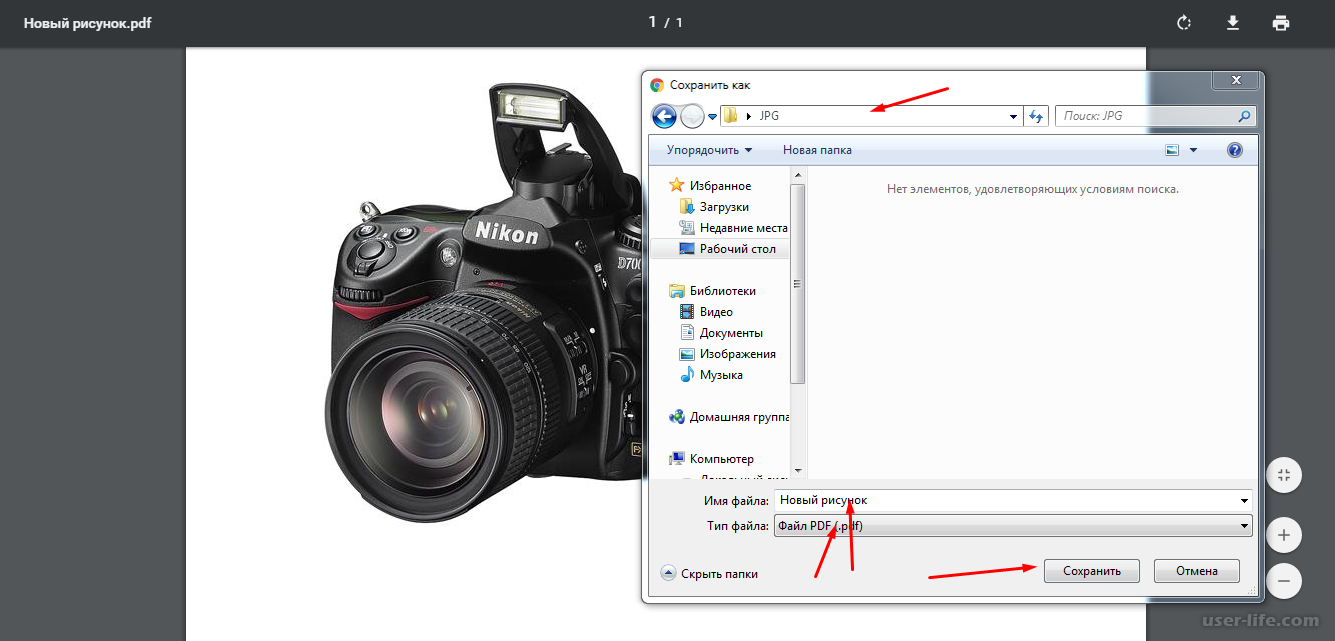Zoom in the PDF viewer

pos(1284,535)
